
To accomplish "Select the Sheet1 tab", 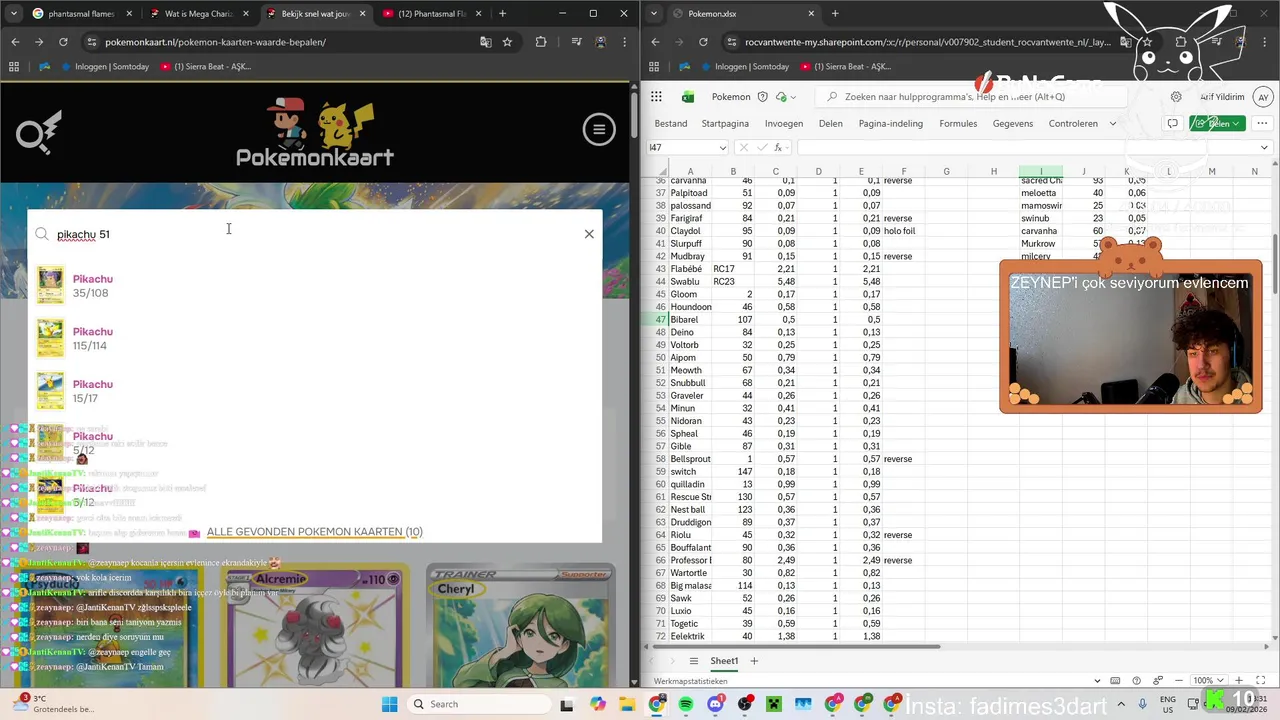I will [724, 661].
